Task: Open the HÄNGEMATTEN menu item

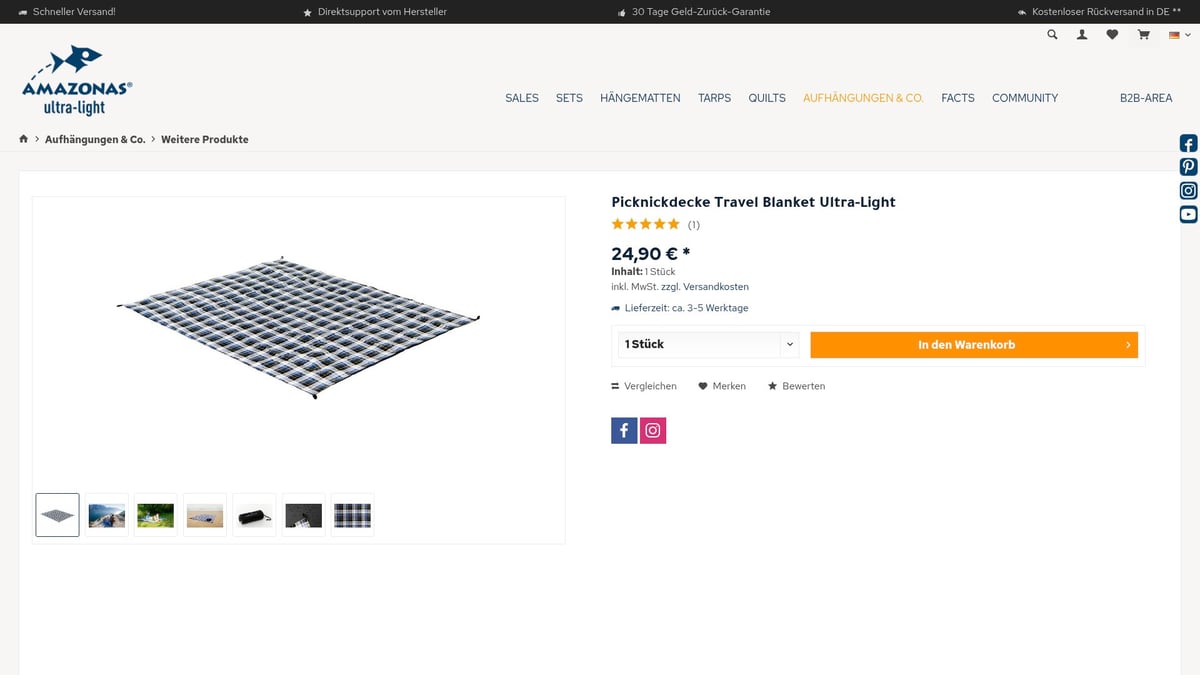Action: pos(640,98)
